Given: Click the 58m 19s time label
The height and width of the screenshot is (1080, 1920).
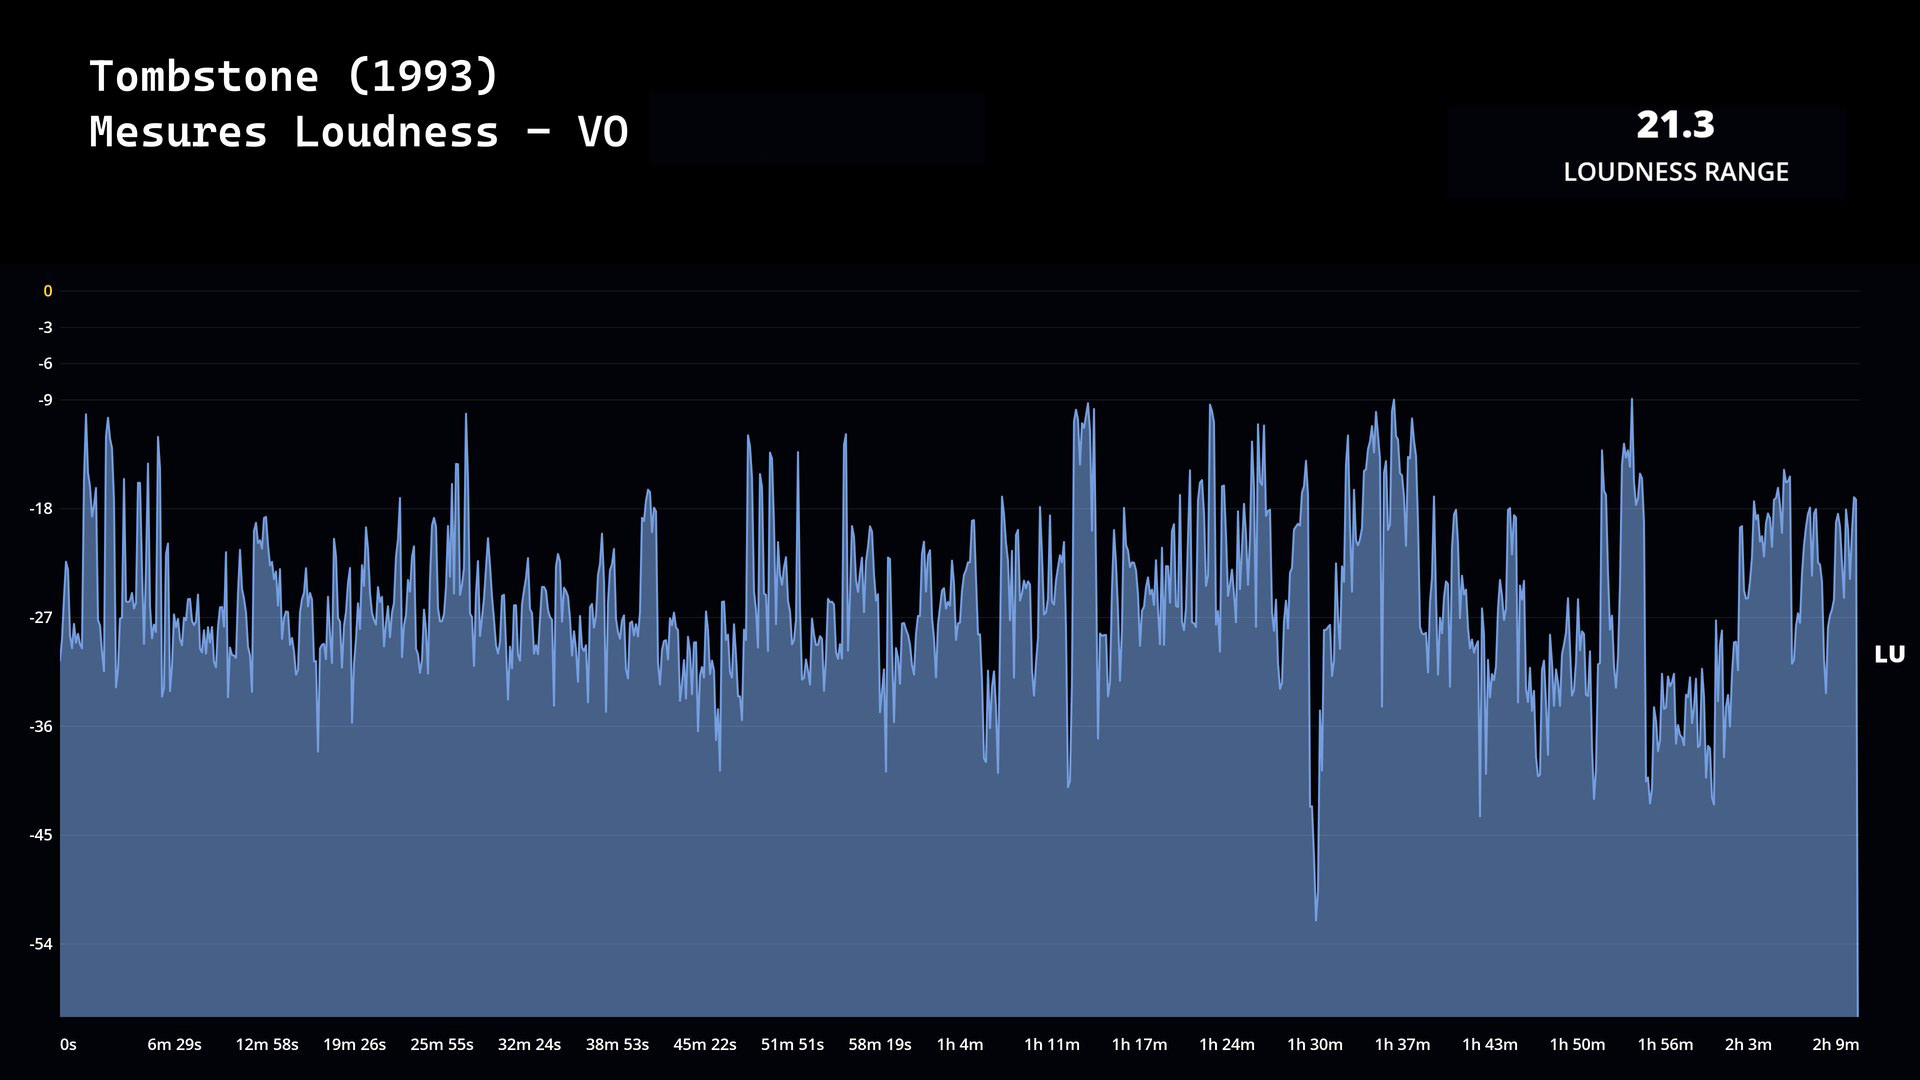Looking at the screenshot, I should [x=880, y=1044].
